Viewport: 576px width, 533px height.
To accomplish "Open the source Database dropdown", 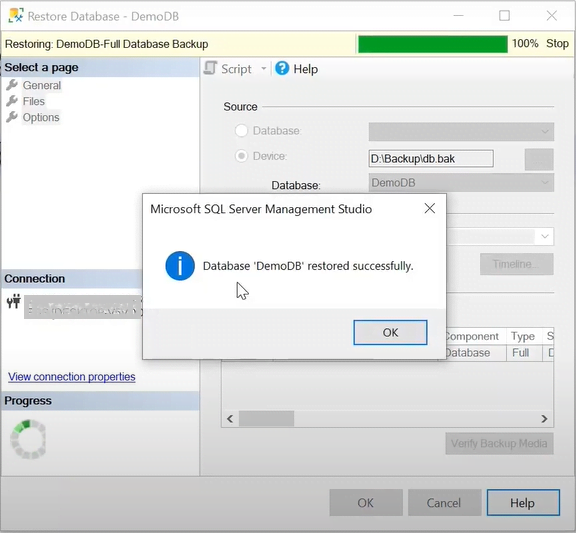I will [461, 132].
